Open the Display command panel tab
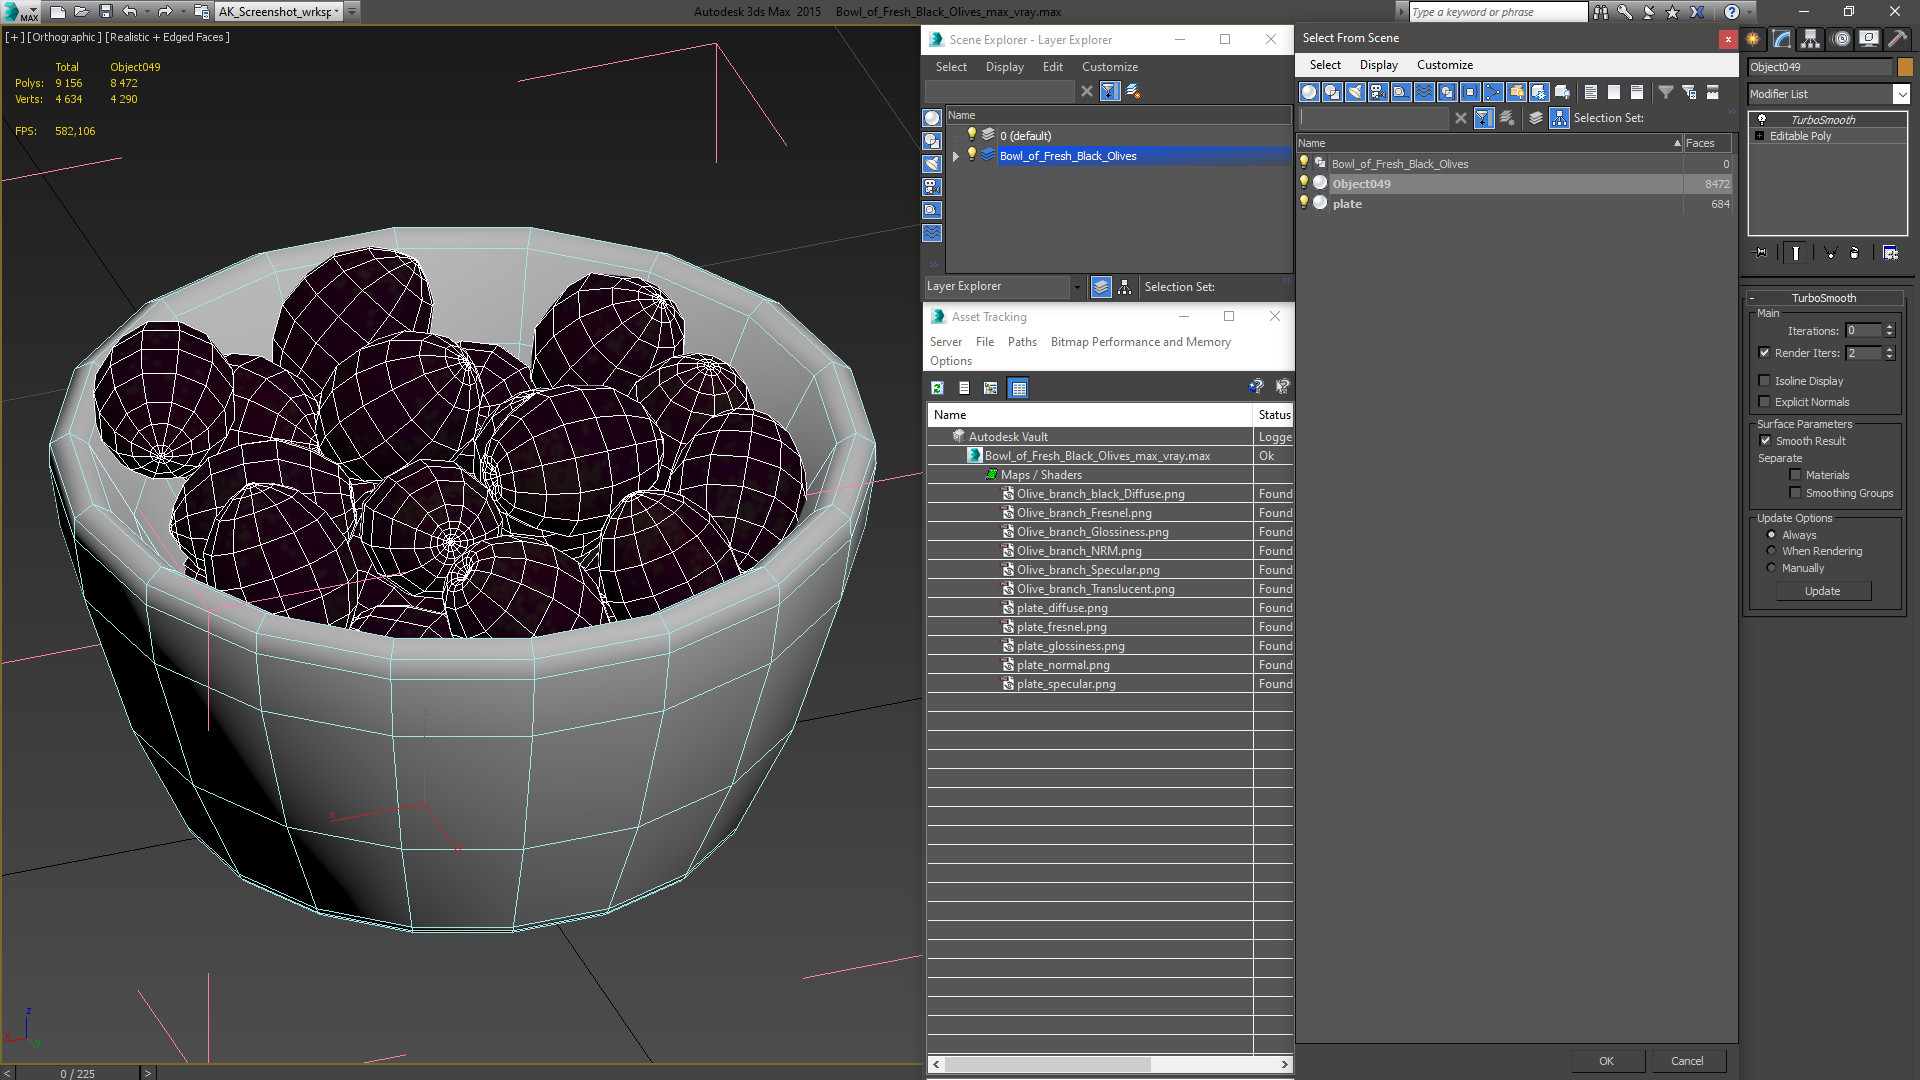 [x=1869, y=39]
